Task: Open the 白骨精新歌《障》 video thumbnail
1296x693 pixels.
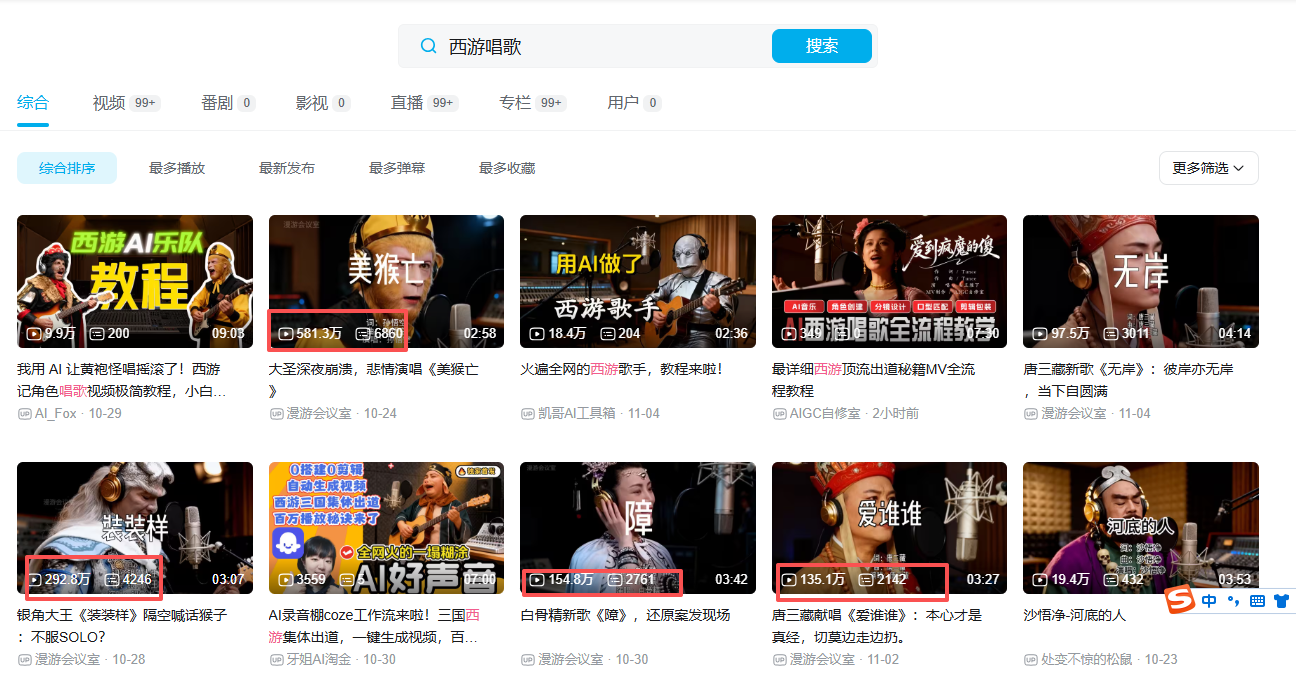Action: 638,527
